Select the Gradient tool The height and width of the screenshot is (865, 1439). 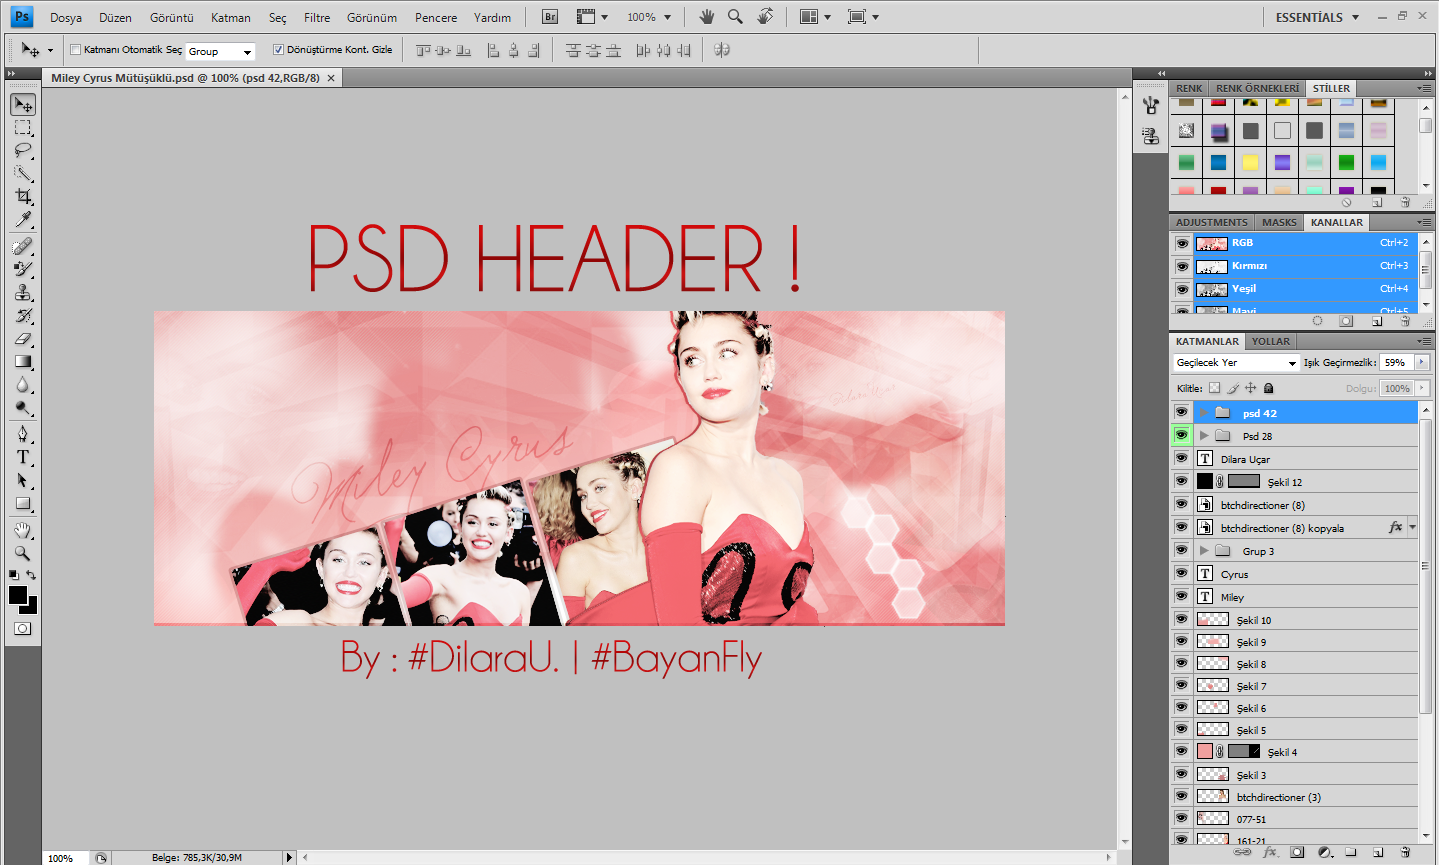coord(23,362)
